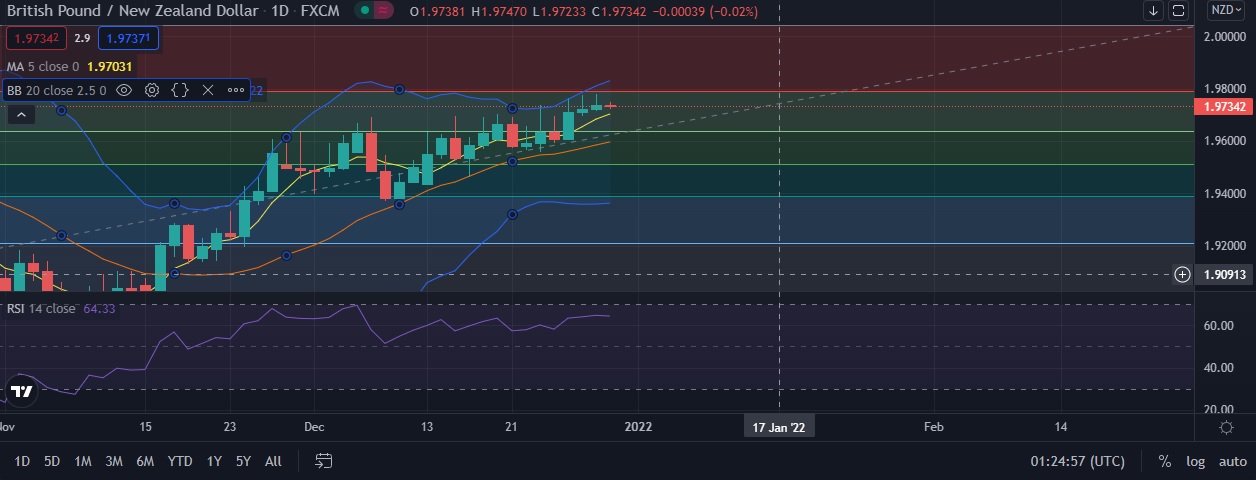
Task: Click the yellow MA value 1.97031
Action: pyautogui.click(x=108, y=66)
